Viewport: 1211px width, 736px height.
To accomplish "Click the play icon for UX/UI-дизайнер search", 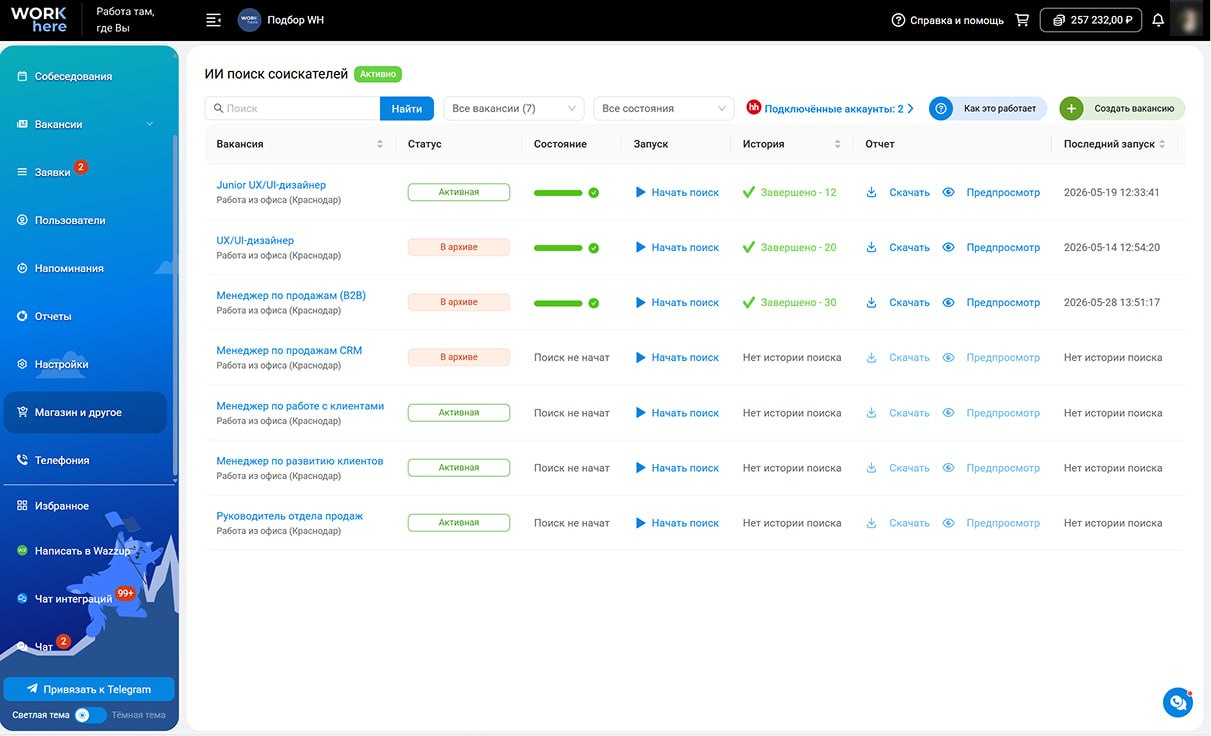I will click(x=640, y=247).
